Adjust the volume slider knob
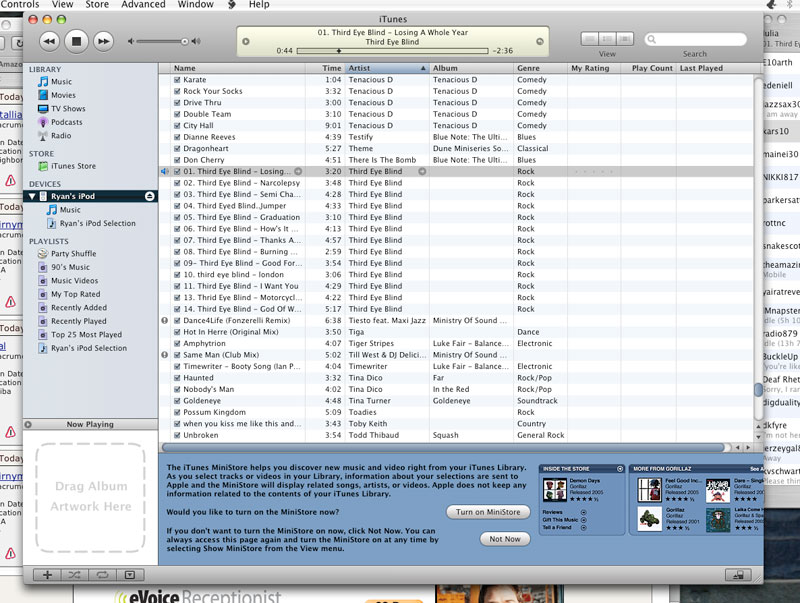 tap(185, 41)
